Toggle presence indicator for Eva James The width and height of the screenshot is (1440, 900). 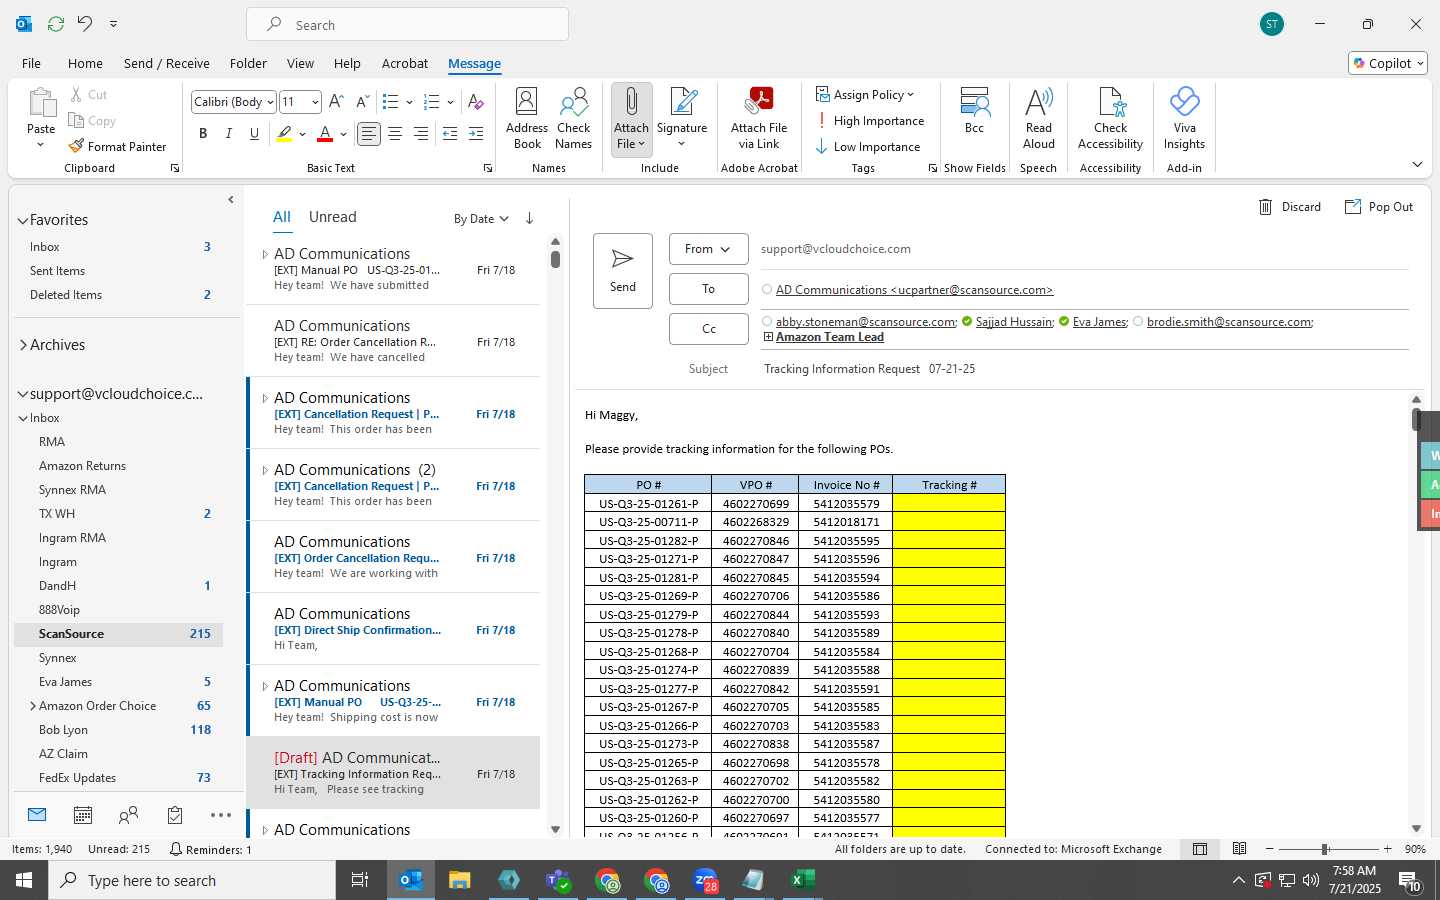[x=1064, y=321]
